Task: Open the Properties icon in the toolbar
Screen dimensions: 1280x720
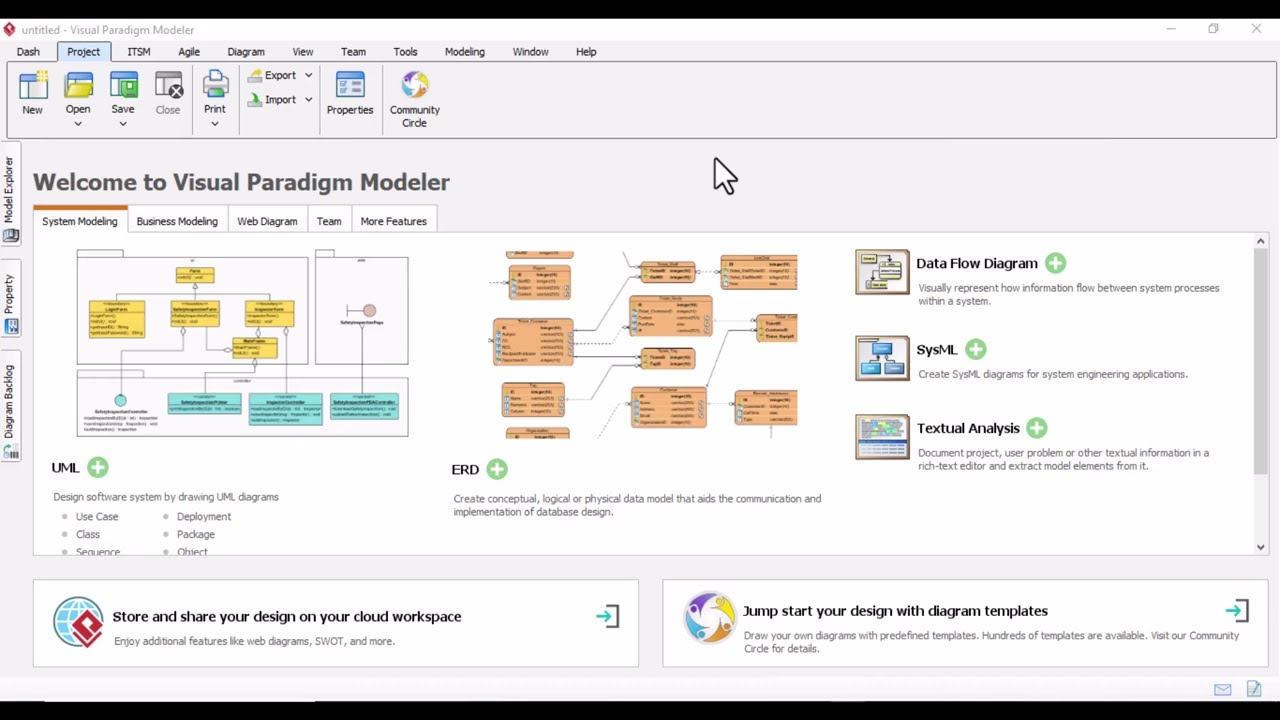Action: click(350, 86)
